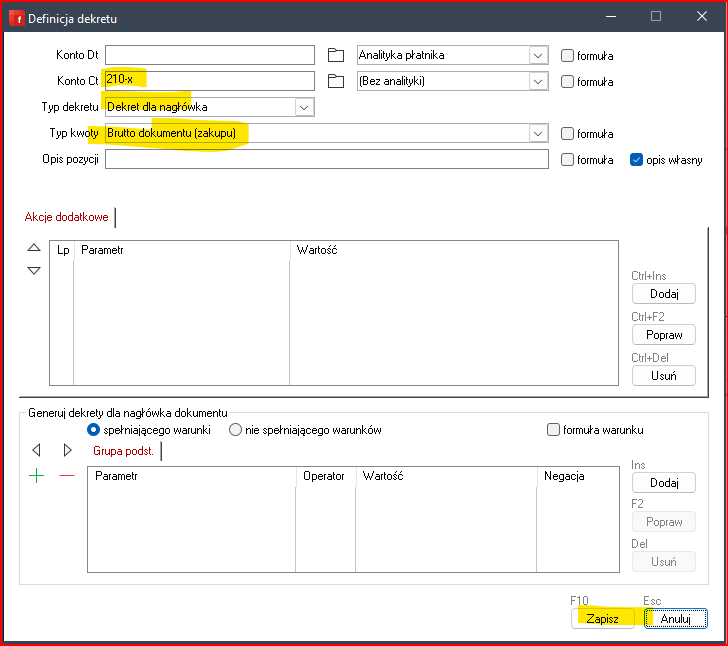The height and width of the screenshot is (646, 728).
Task: Open folder browser for Konto Ct
Action: click(x=336, y=81)
